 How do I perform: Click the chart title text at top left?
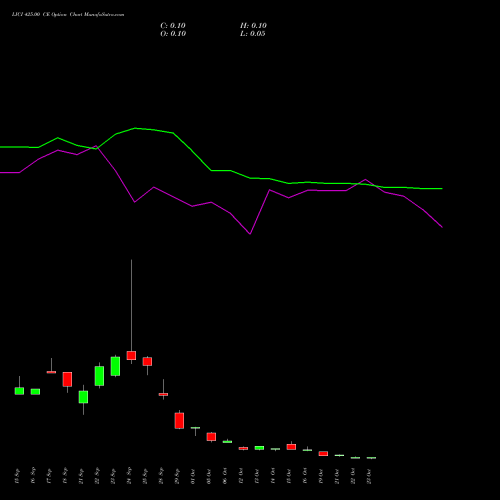[68, 15]
